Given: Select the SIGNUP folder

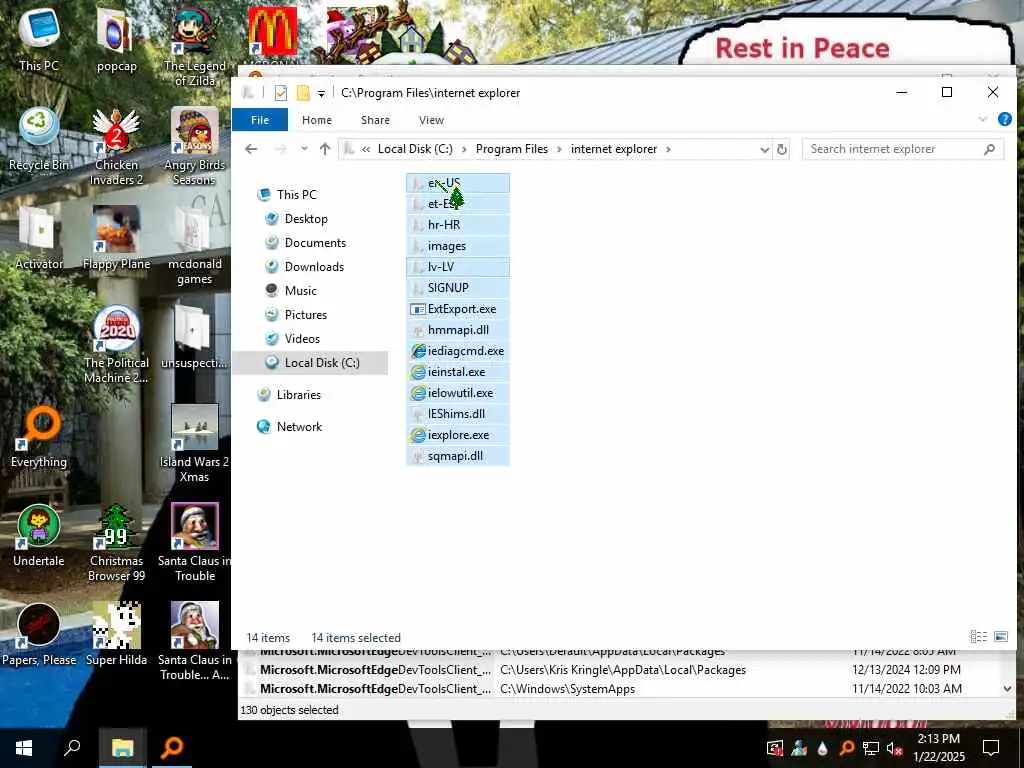Looking at the screenshot, I should pyautogui.click(x=458, y=288).
